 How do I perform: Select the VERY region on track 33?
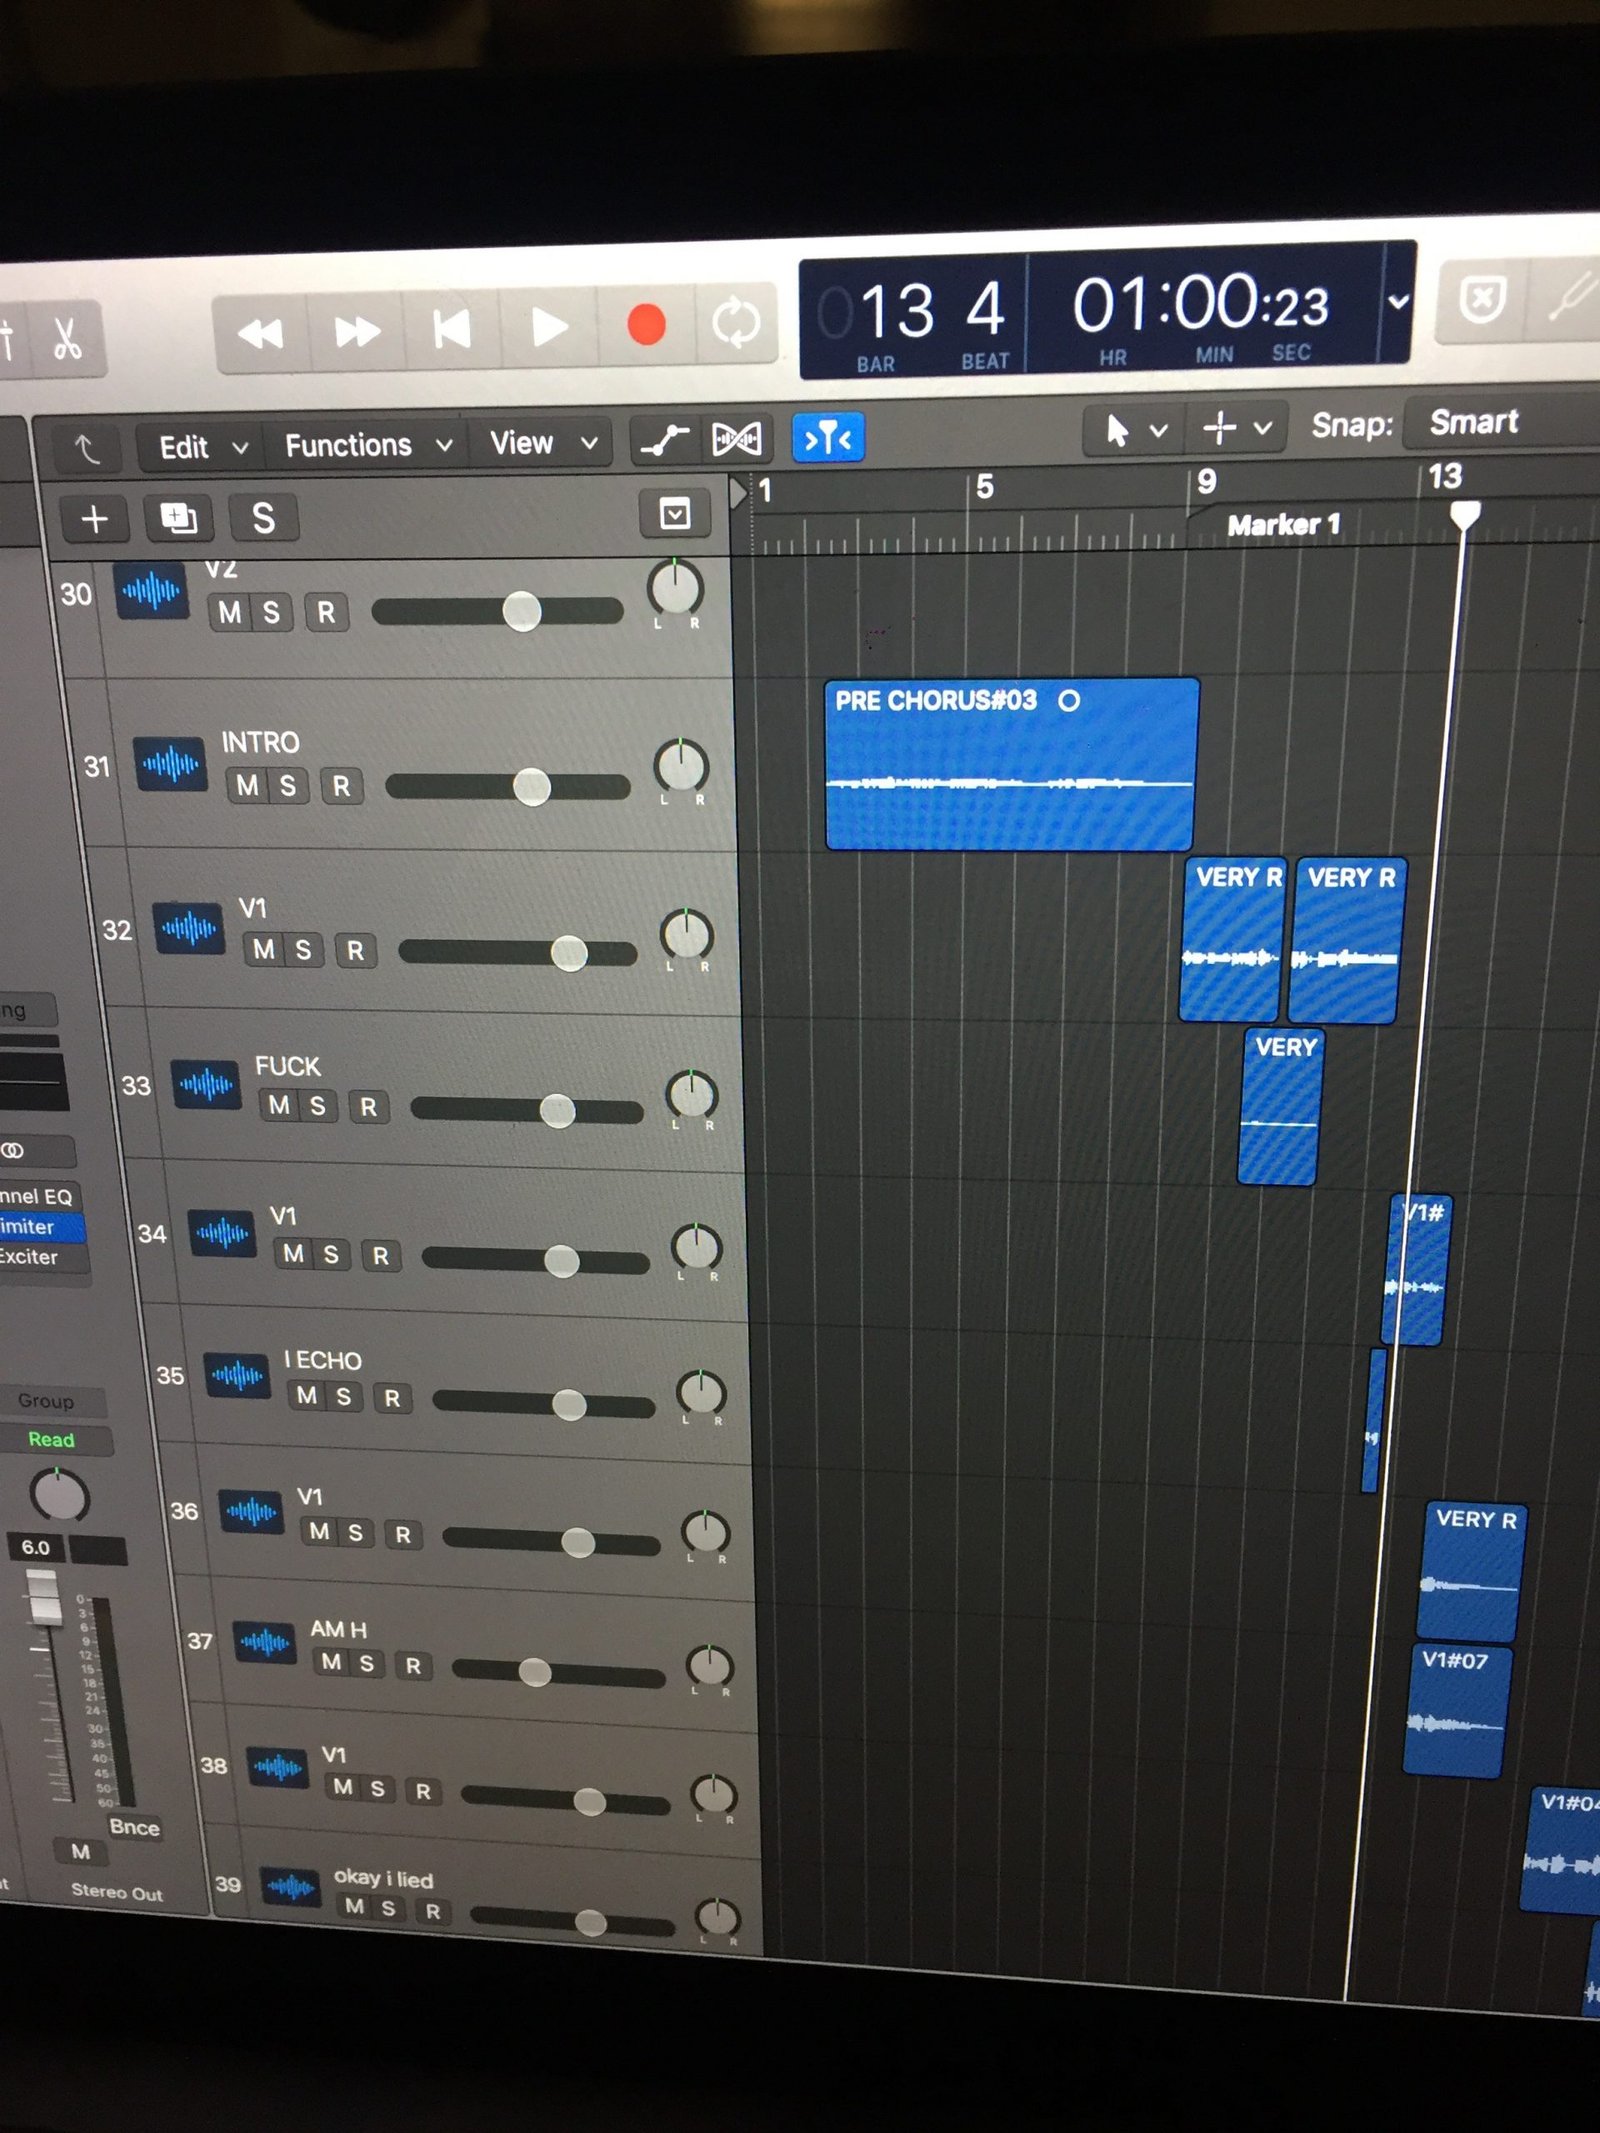point(1280,1106)
